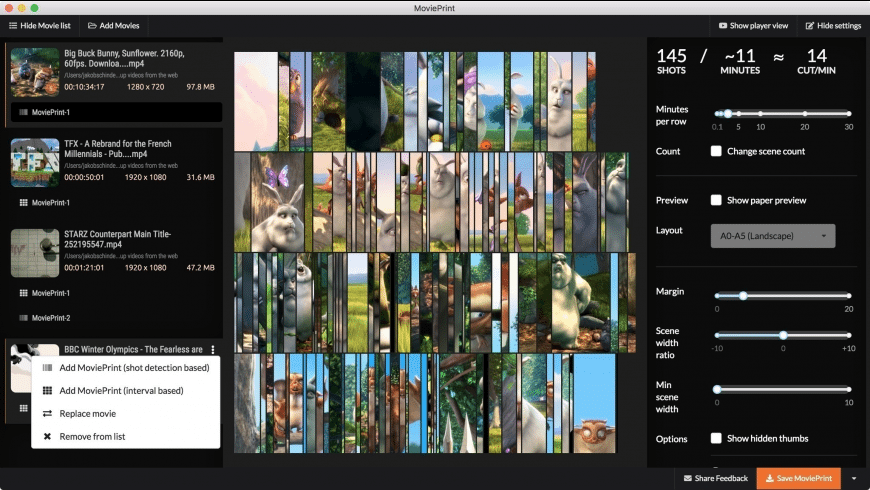Click the 47.2 MB file size
This screenshot has width=870, height=490.
[200, 268]
